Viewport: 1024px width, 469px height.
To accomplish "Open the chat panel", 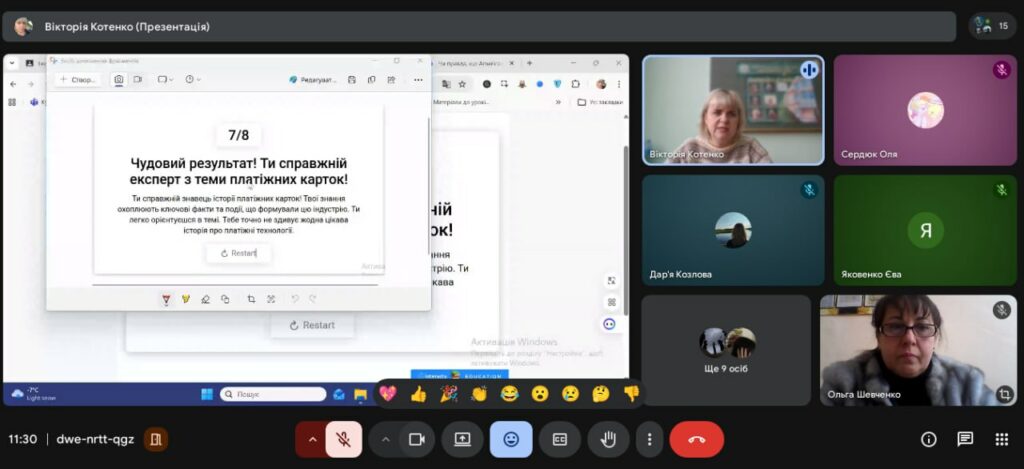I will pyautogui.click(x=965, y=439).
